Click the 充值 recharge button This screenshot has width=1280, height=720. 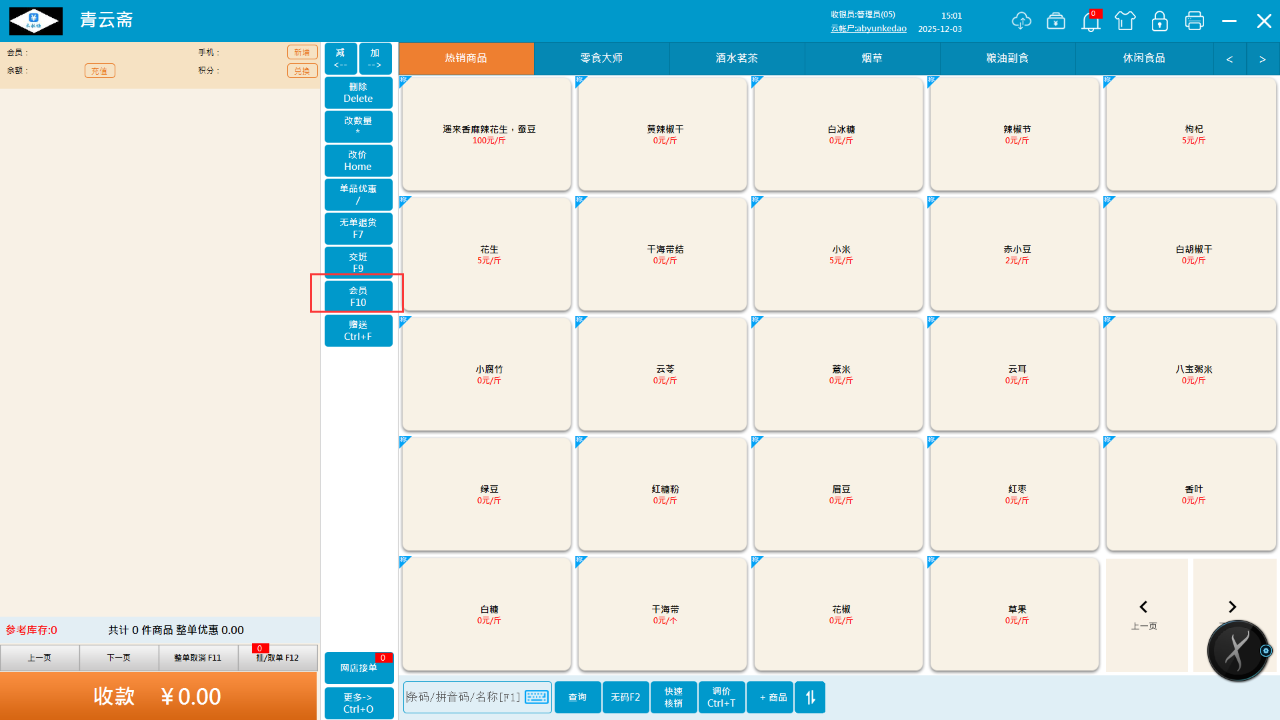[x=100, y=71]
